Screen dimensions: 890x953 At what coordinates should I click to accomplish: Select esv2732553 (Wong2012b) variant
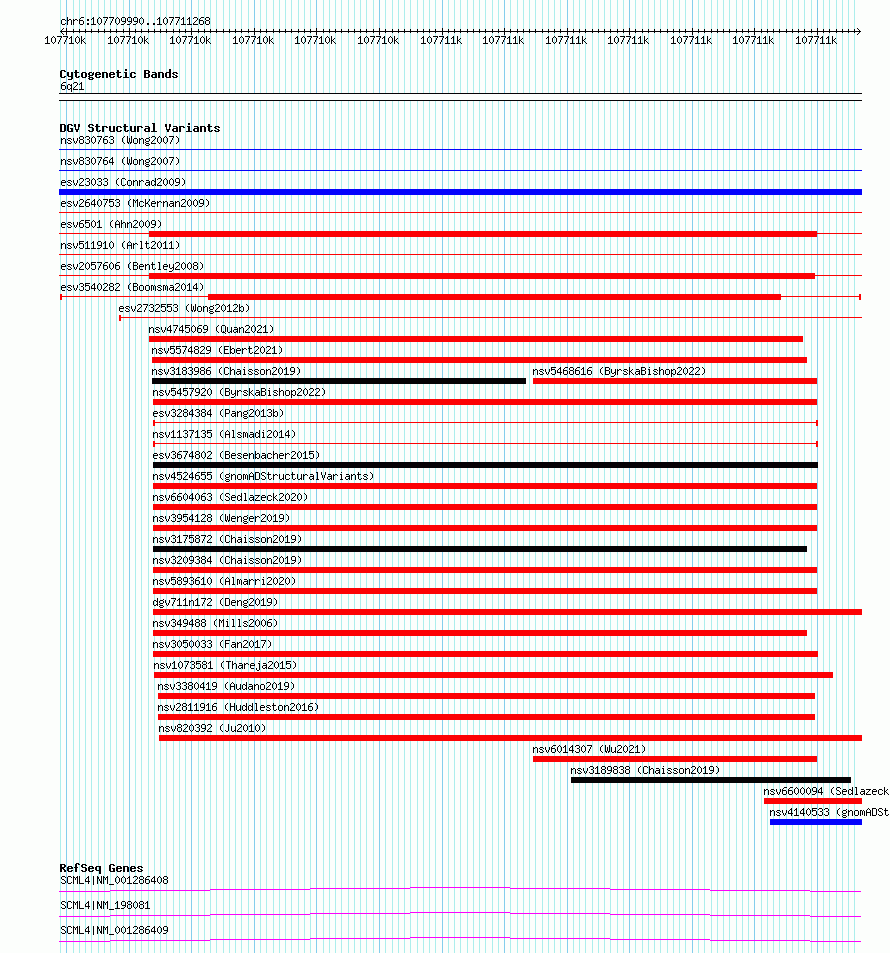184,308
